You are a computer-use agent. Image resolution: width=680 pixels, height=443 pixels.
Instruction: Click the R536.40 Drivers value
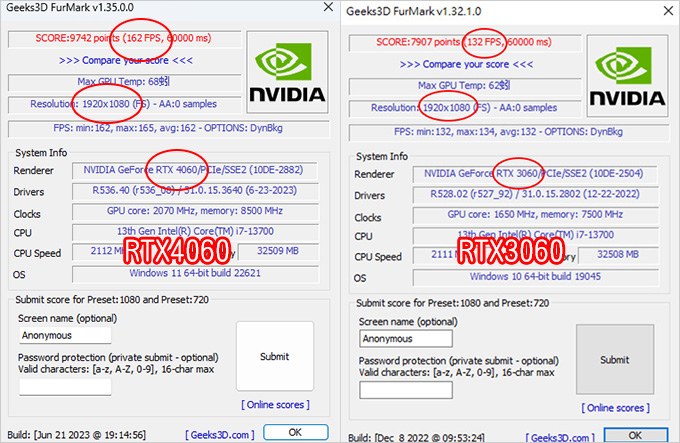click(x=194, y=191)
